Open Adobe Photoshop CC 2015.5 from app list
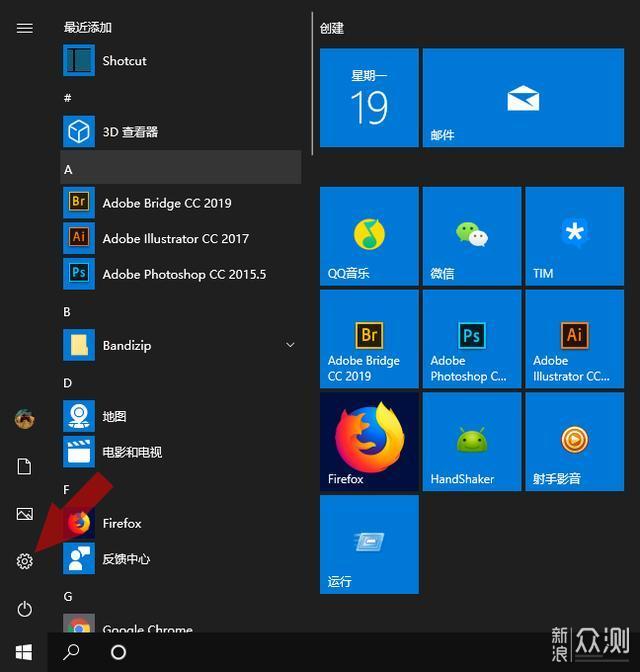This screenshot has width=640, height=672. (x=180, y=274)
